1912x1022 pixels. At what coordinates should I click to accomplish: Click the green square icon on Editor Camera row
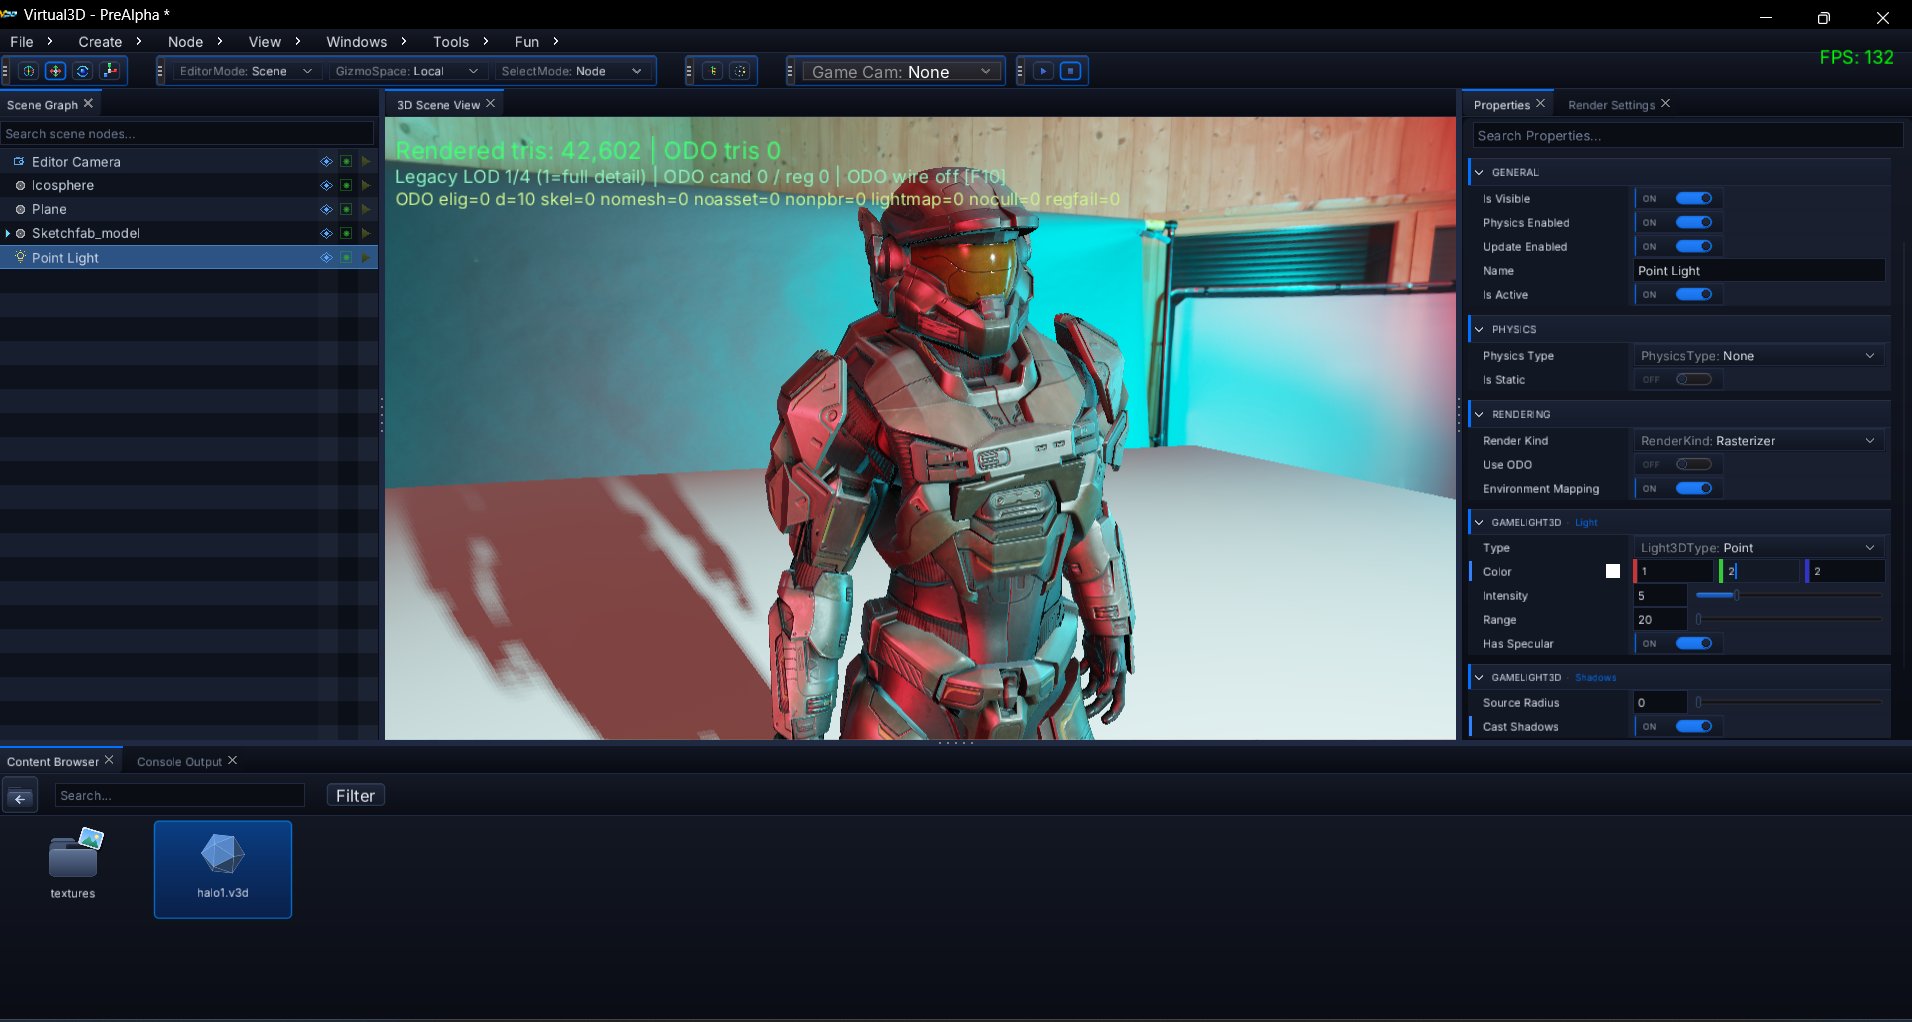(346, 161)
